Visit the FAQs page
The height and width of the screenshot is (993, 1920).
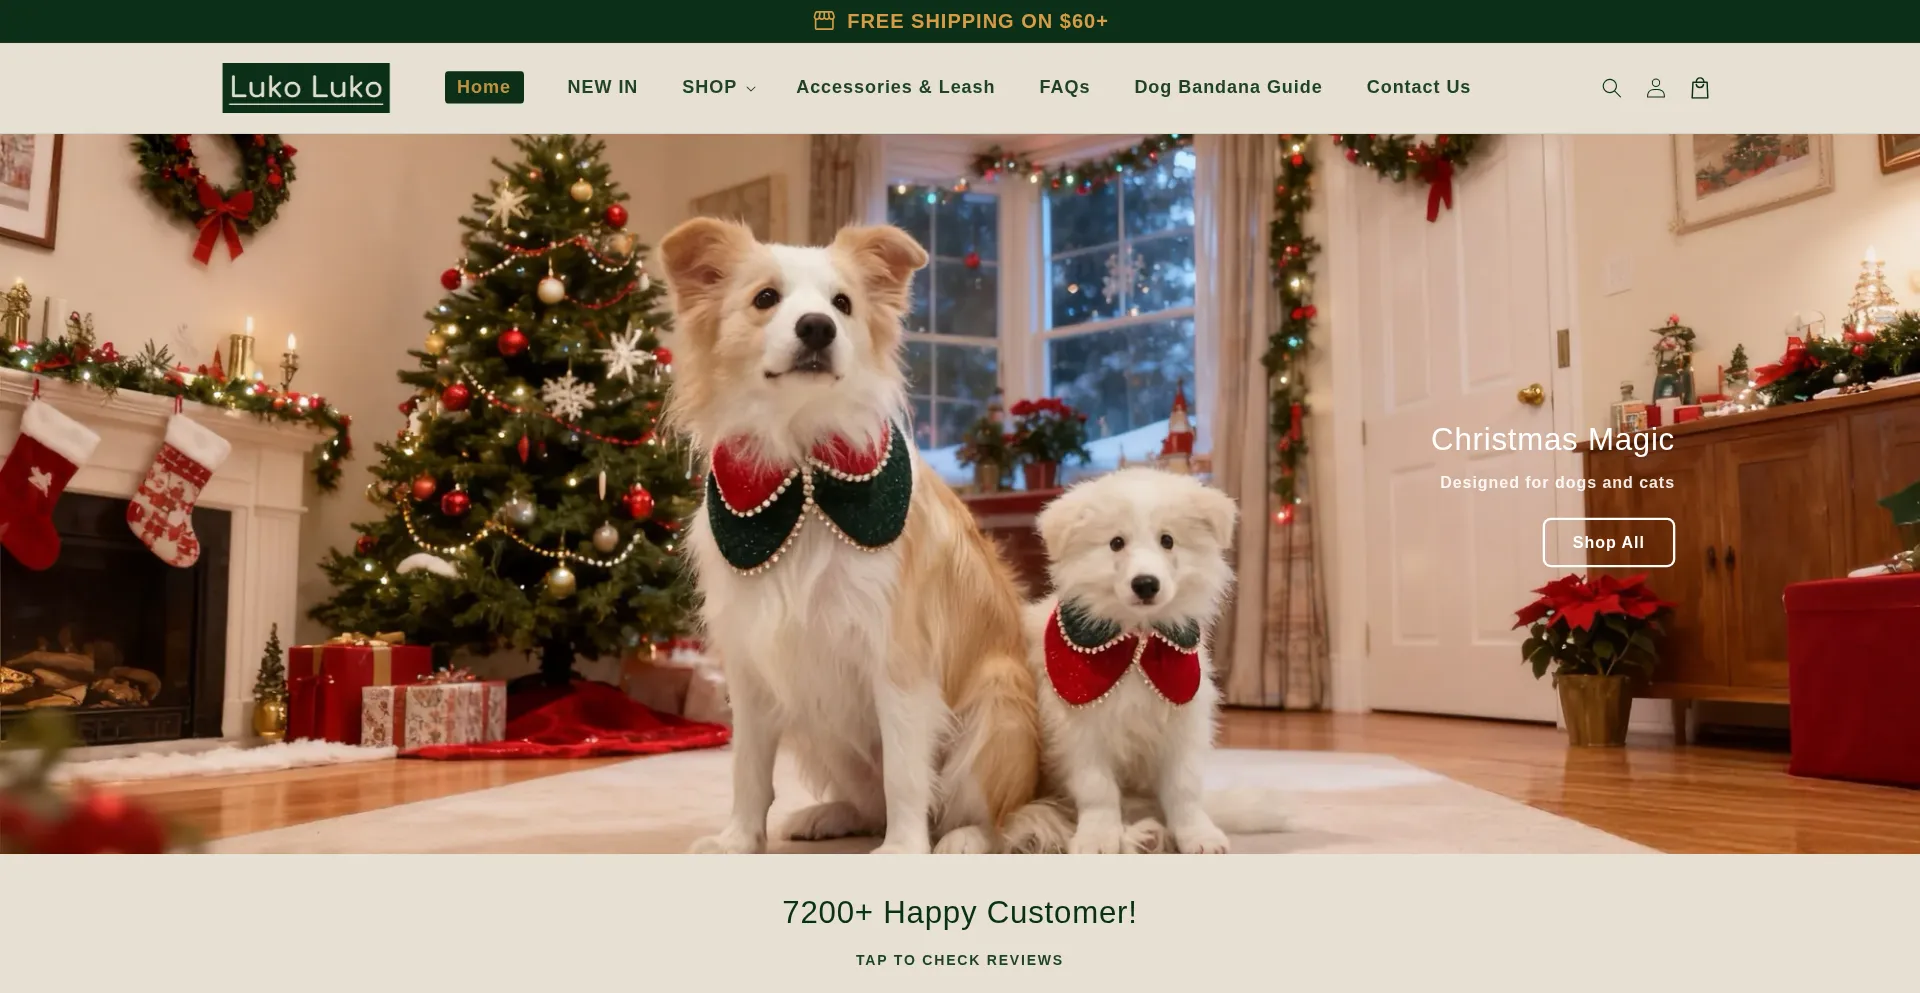[1064, 87]
